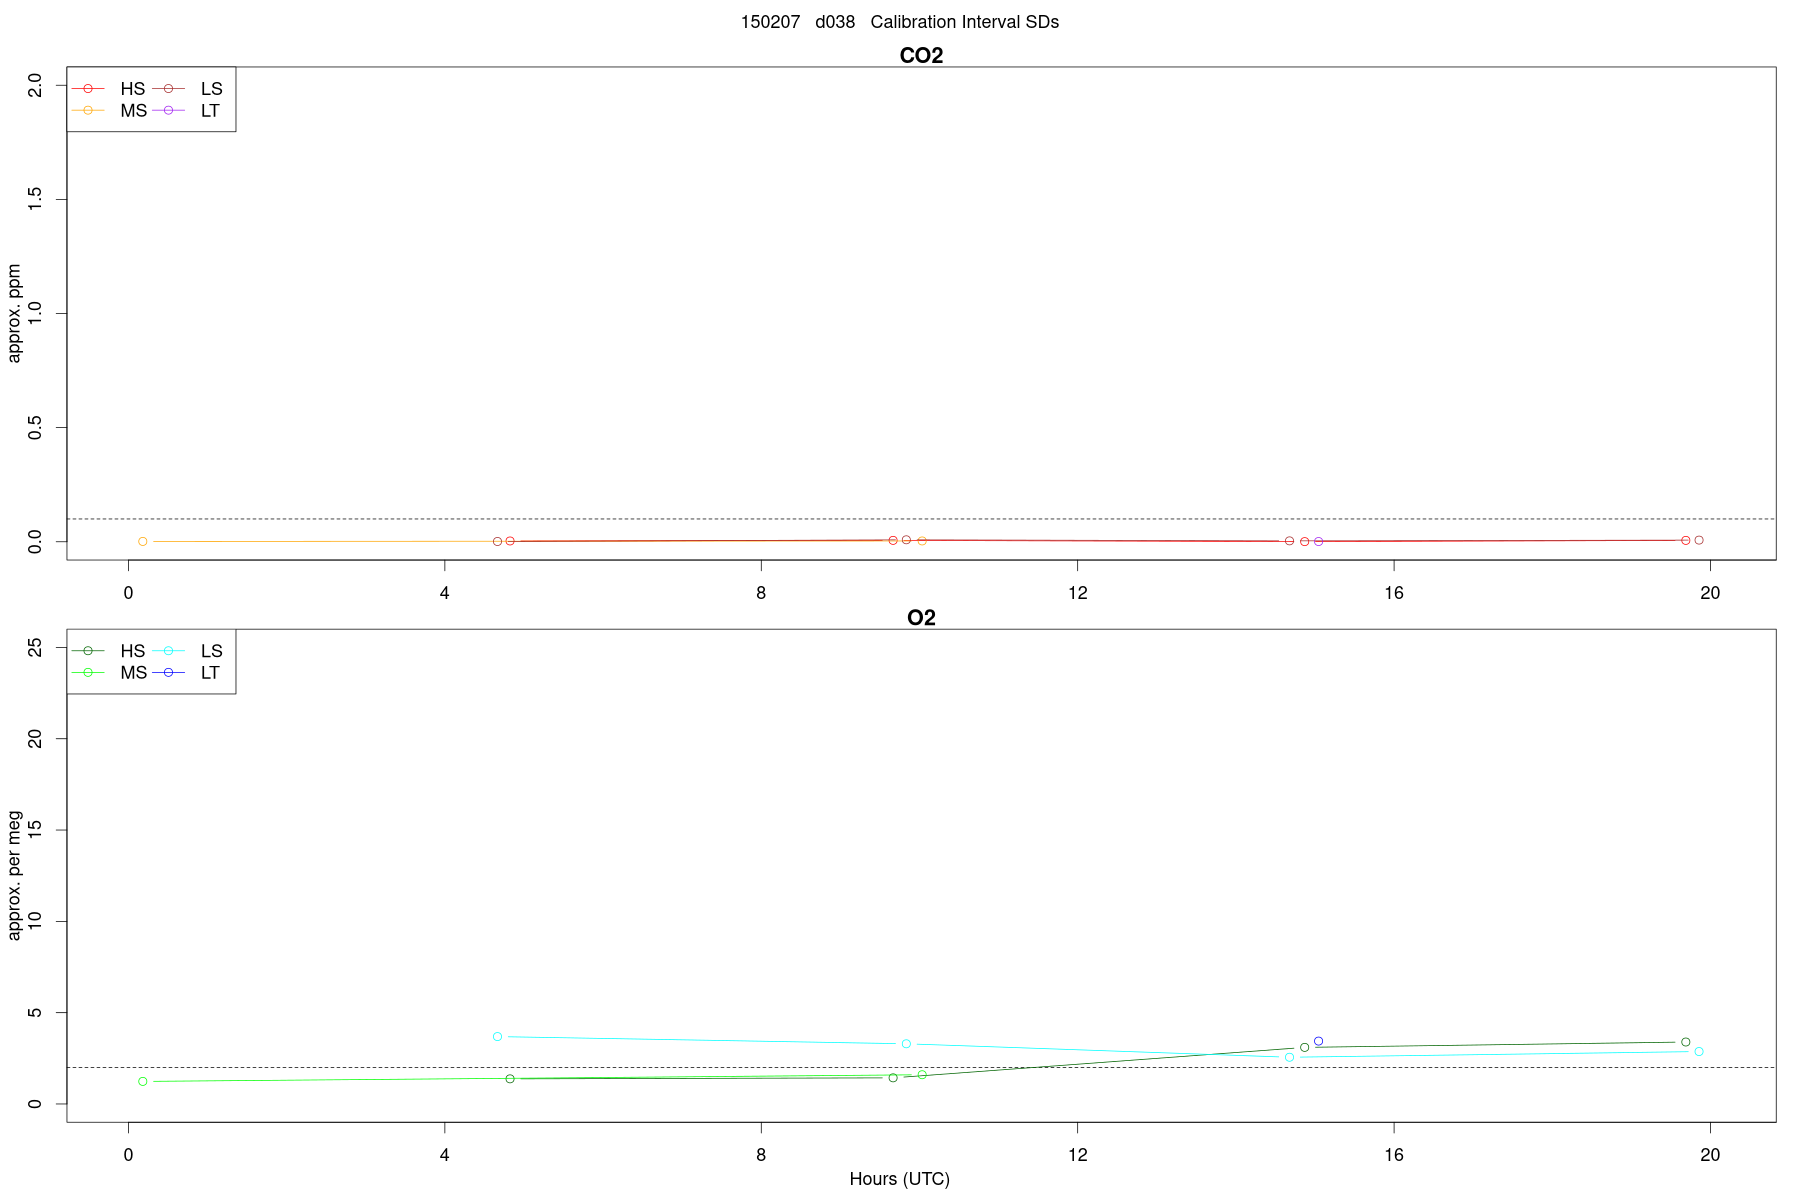Viewport: 1800px width, 1200px height.
Task: Click the "approx. per meg" axis label
Action: pos(14,875)
